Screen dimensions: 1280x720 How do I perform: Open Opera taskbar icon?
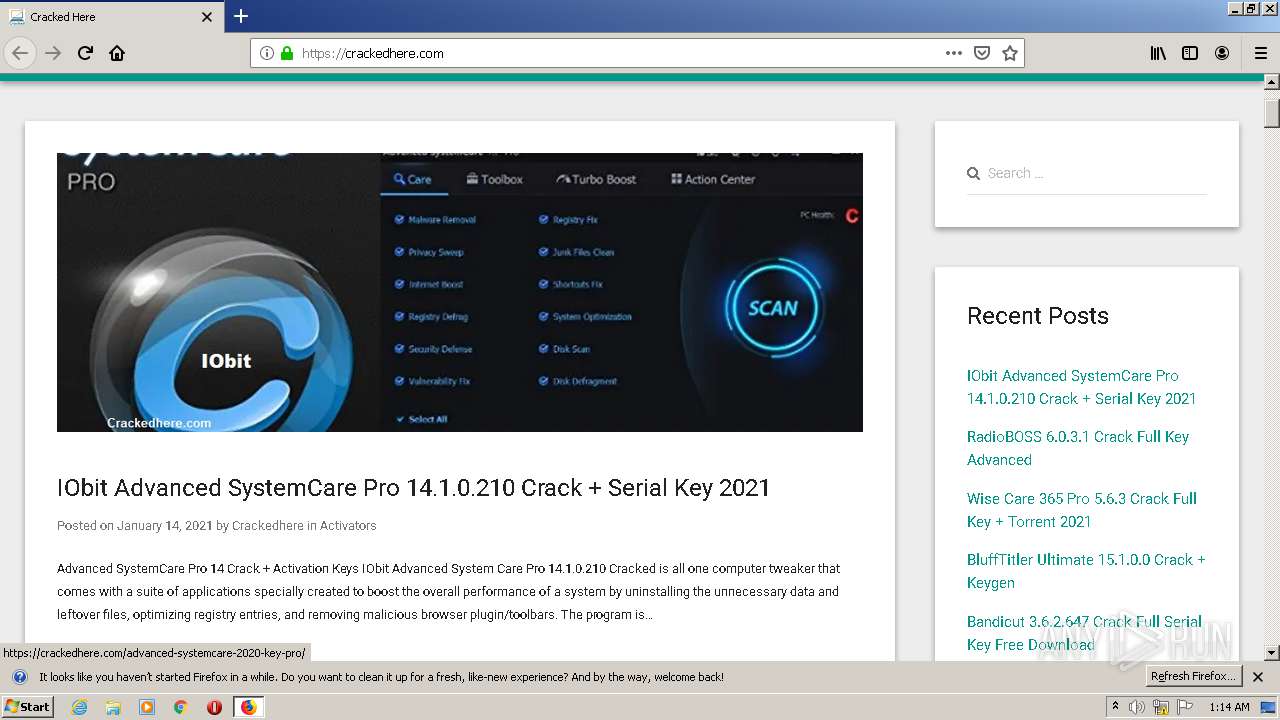point(214,707)
